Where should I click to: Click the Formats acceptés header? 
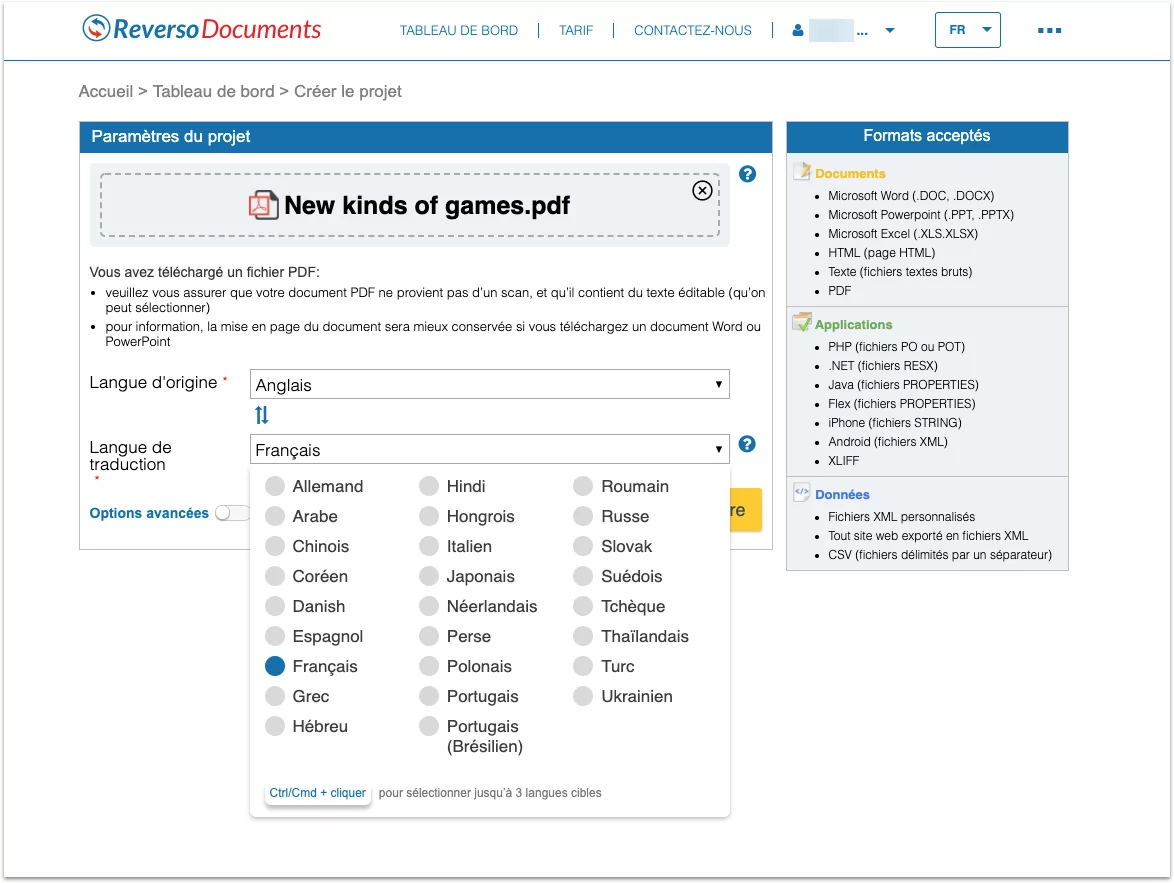tap(927, 136)
